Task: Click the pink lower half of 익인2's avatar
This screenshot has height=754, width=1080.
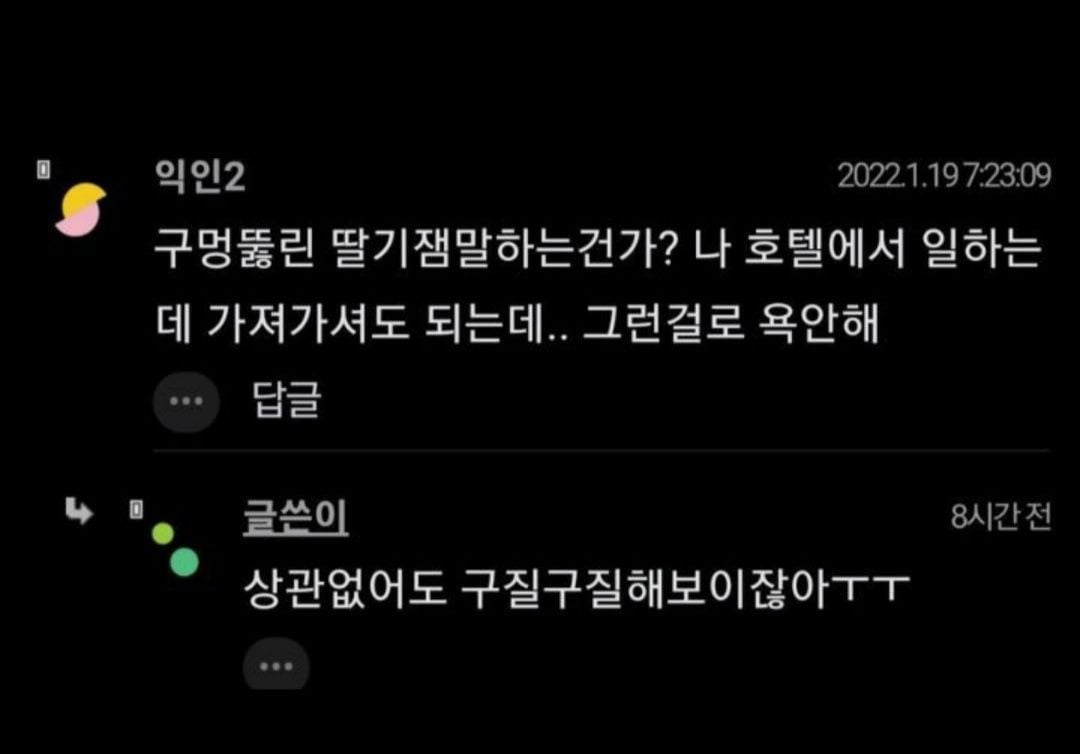Action: pyautogui.click(x=77, y=223)
